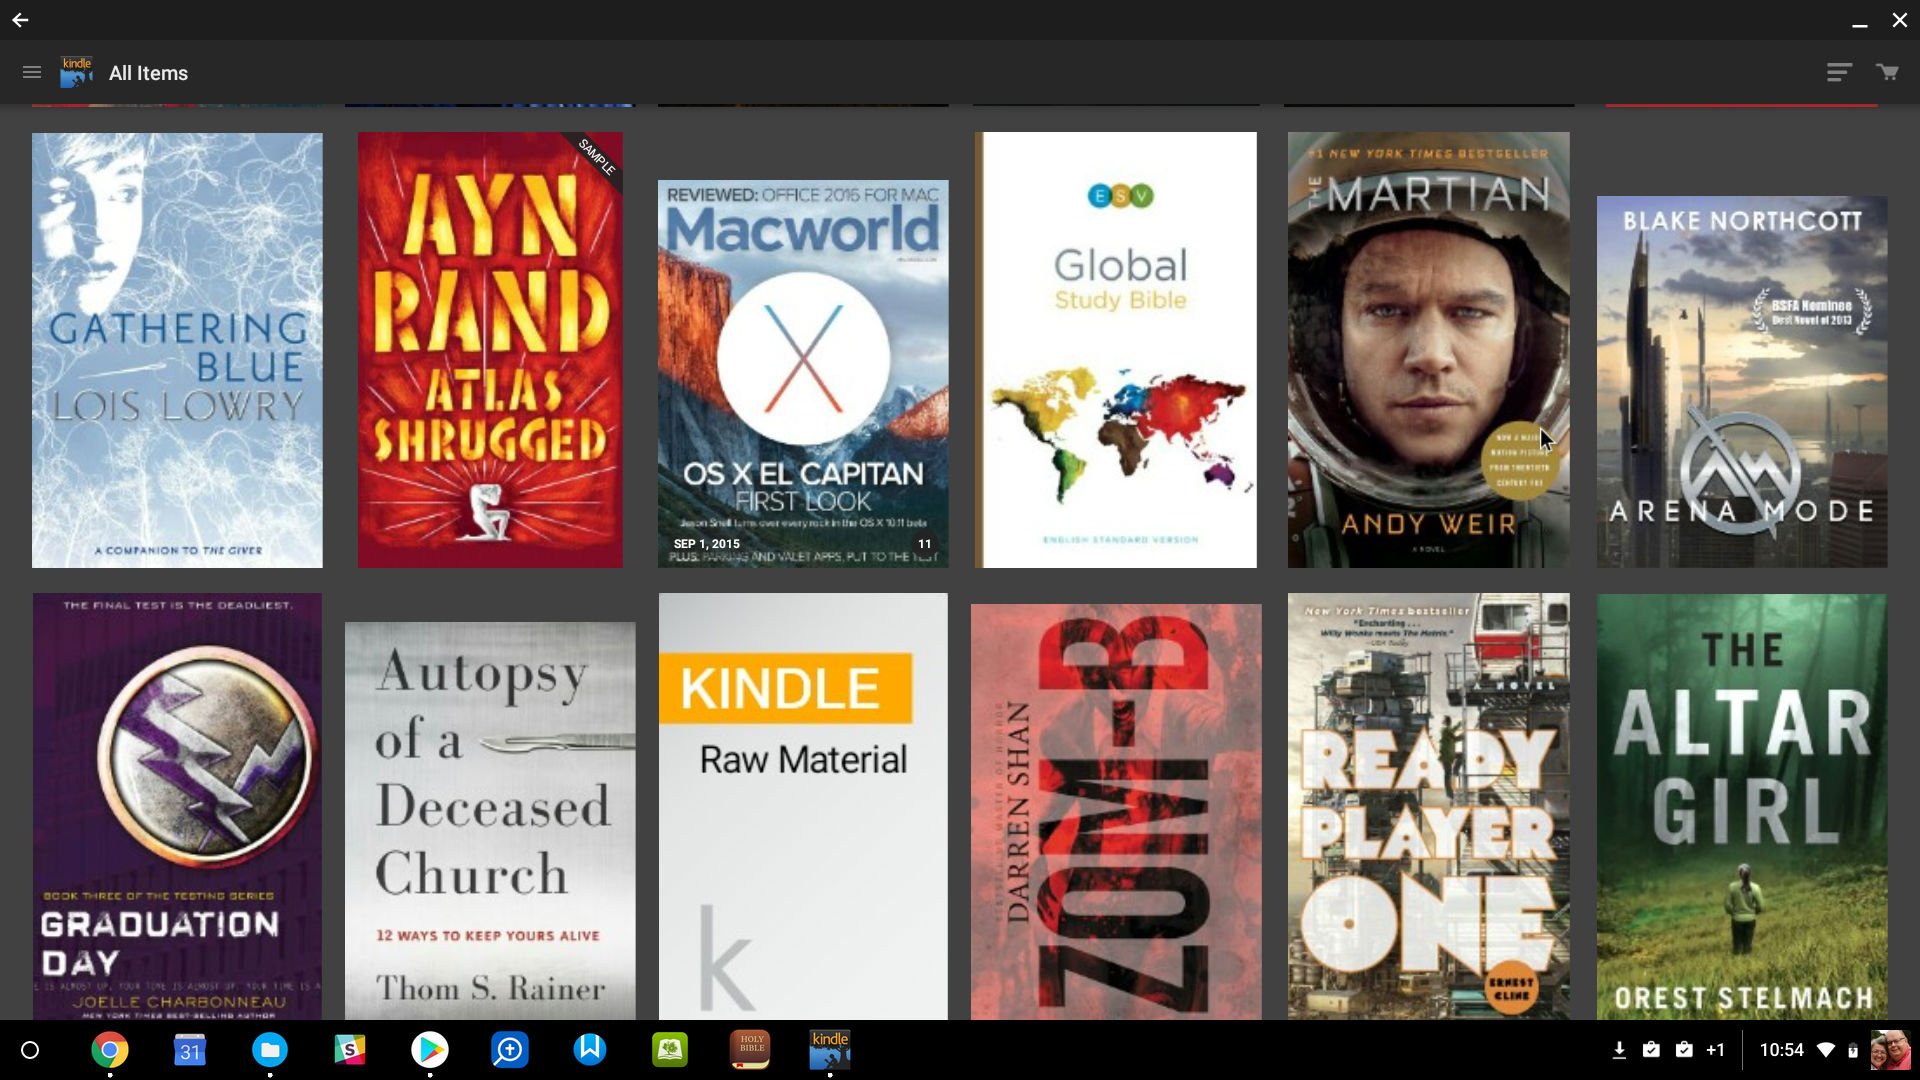Open Google Calendar from the shelf
The height and width of the screenshot is (1080, 1920).
(190, 1050)
